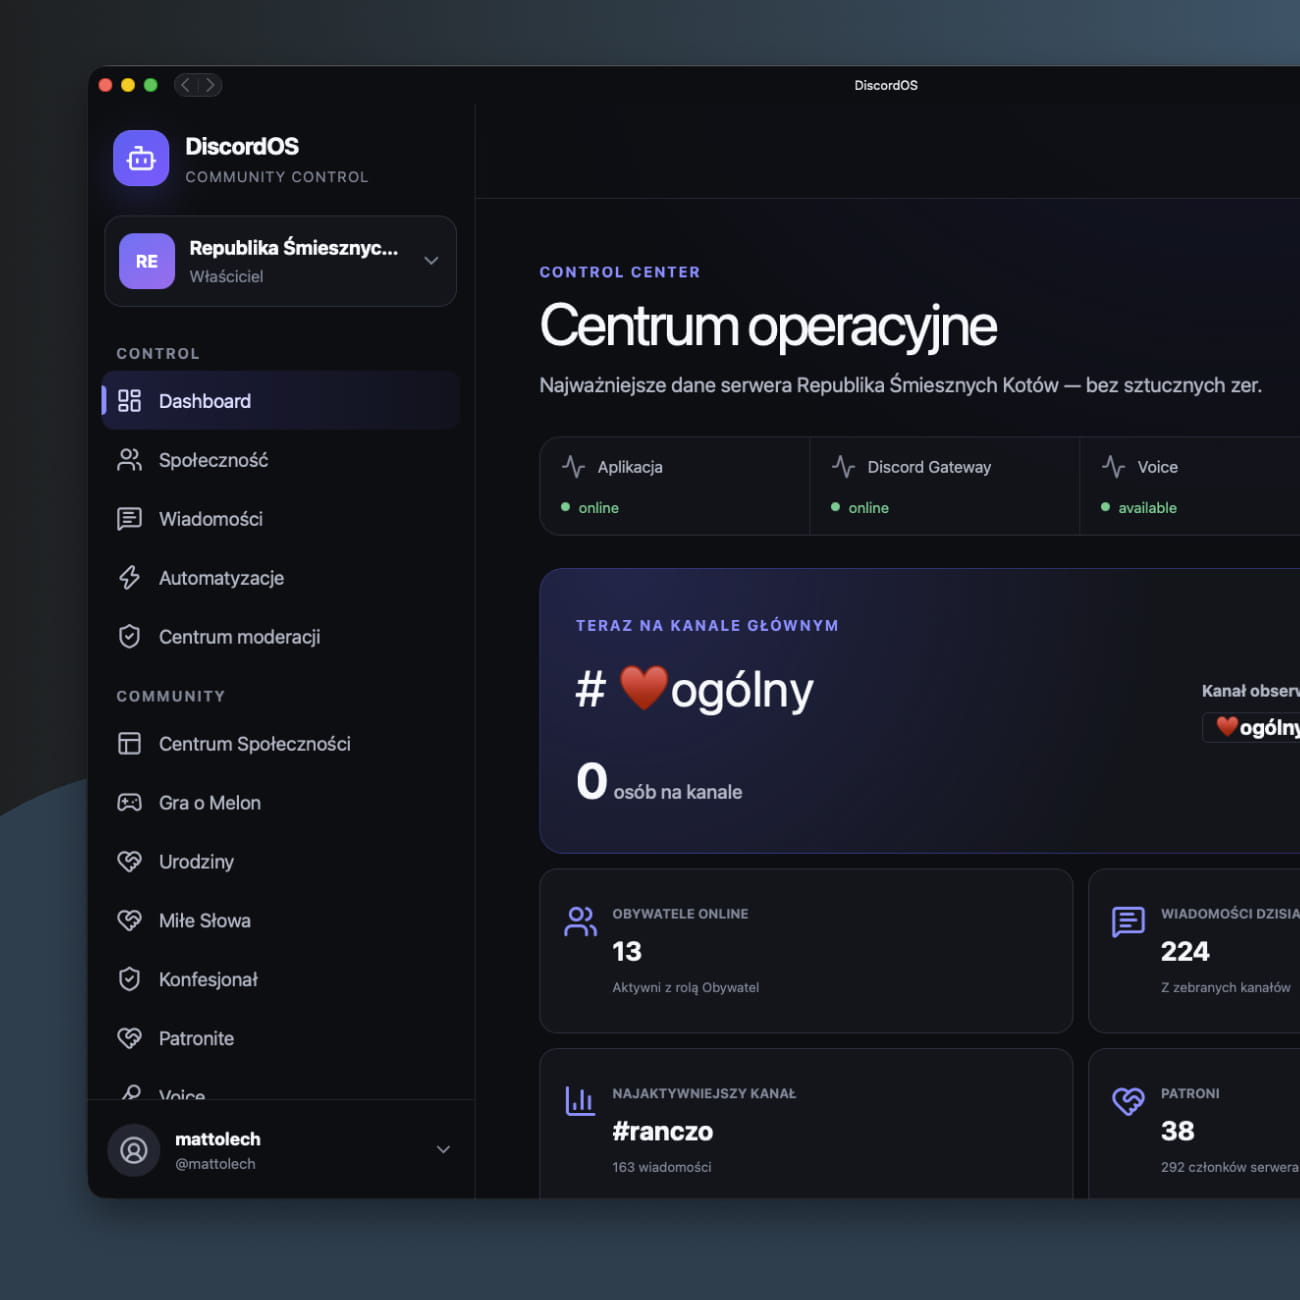The height and width of the screenshot is (1300, 1300).
Task: Click the Aplikacja activity pulse icon
Action: click(573, 467)
